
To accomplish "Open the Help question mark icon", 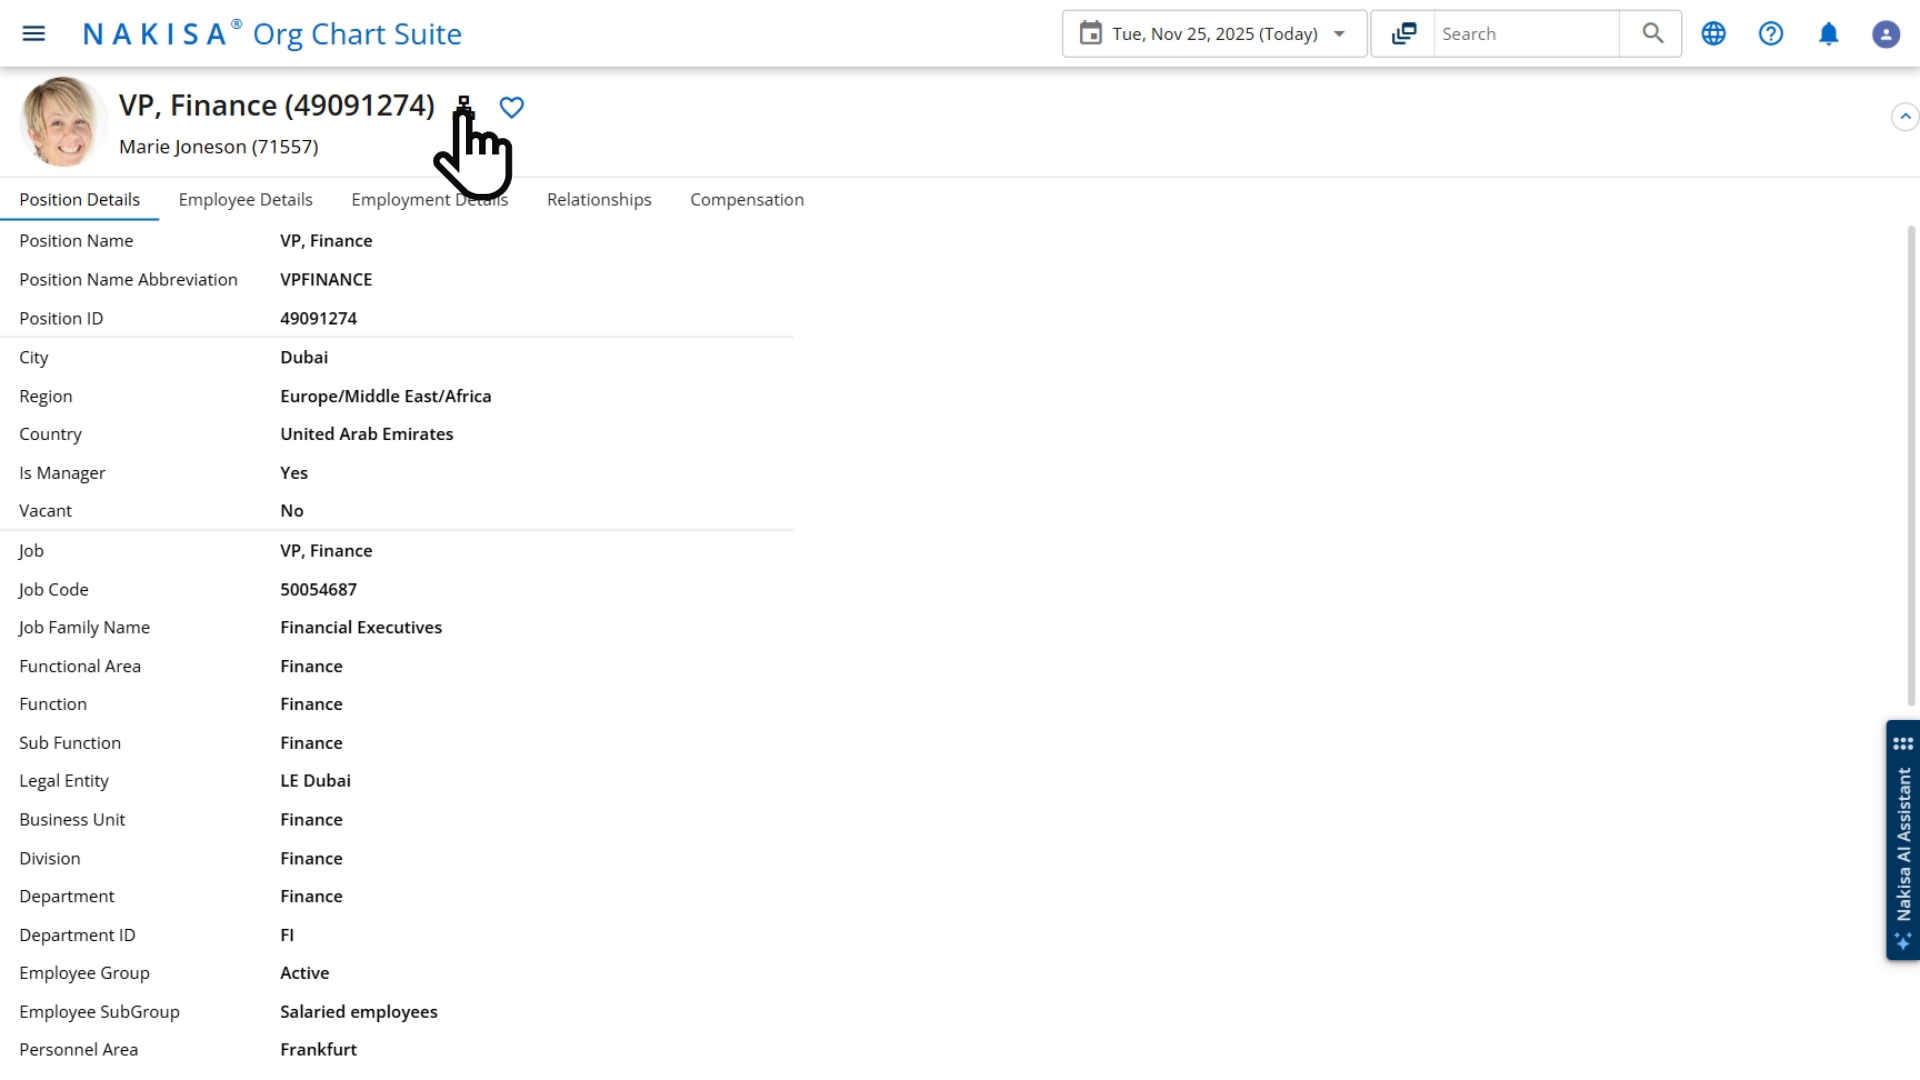I will click(1771, 33).
